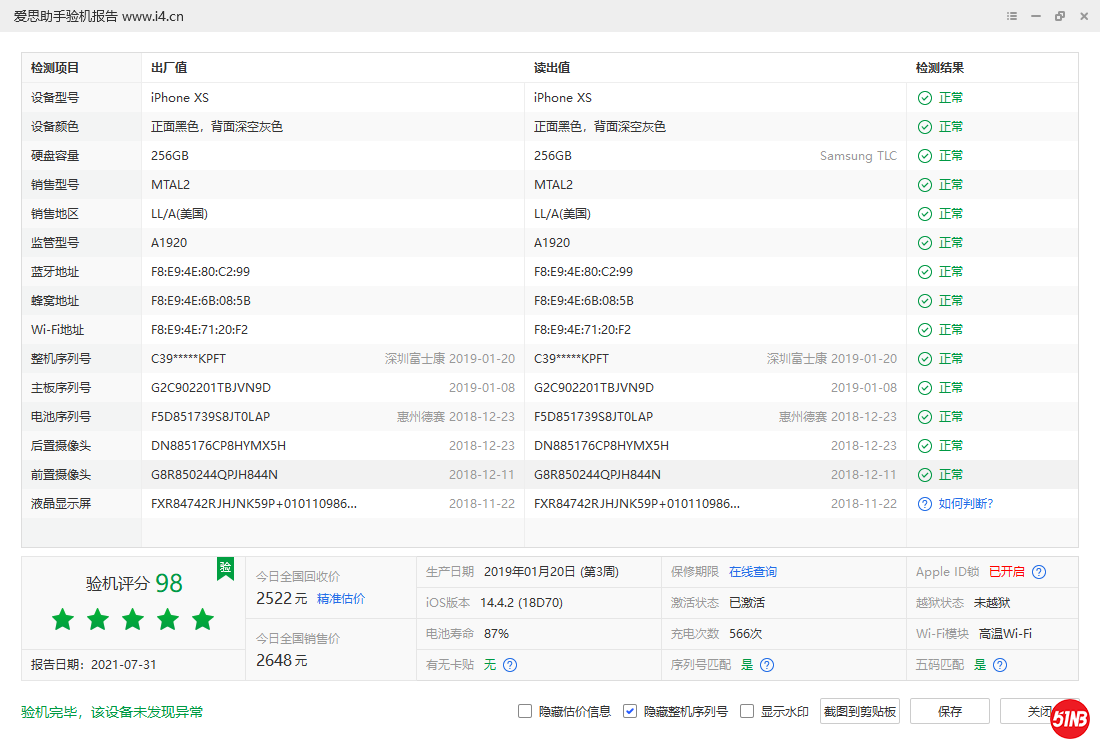Toggle the 显示水印 checkbox
This screenshot has height=749, width=1100.
(747, 711)
